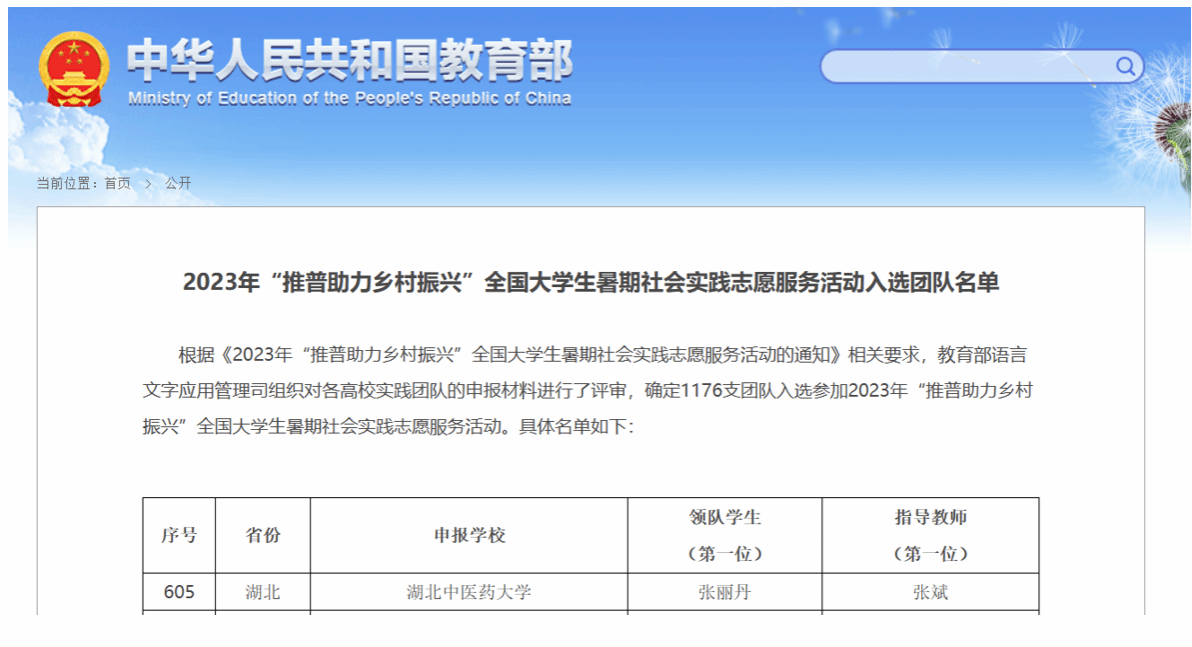The width and height of the screenshot is (1192, 647).
Task: Click row number 605 cell
Action: click(x=179, y=592)
